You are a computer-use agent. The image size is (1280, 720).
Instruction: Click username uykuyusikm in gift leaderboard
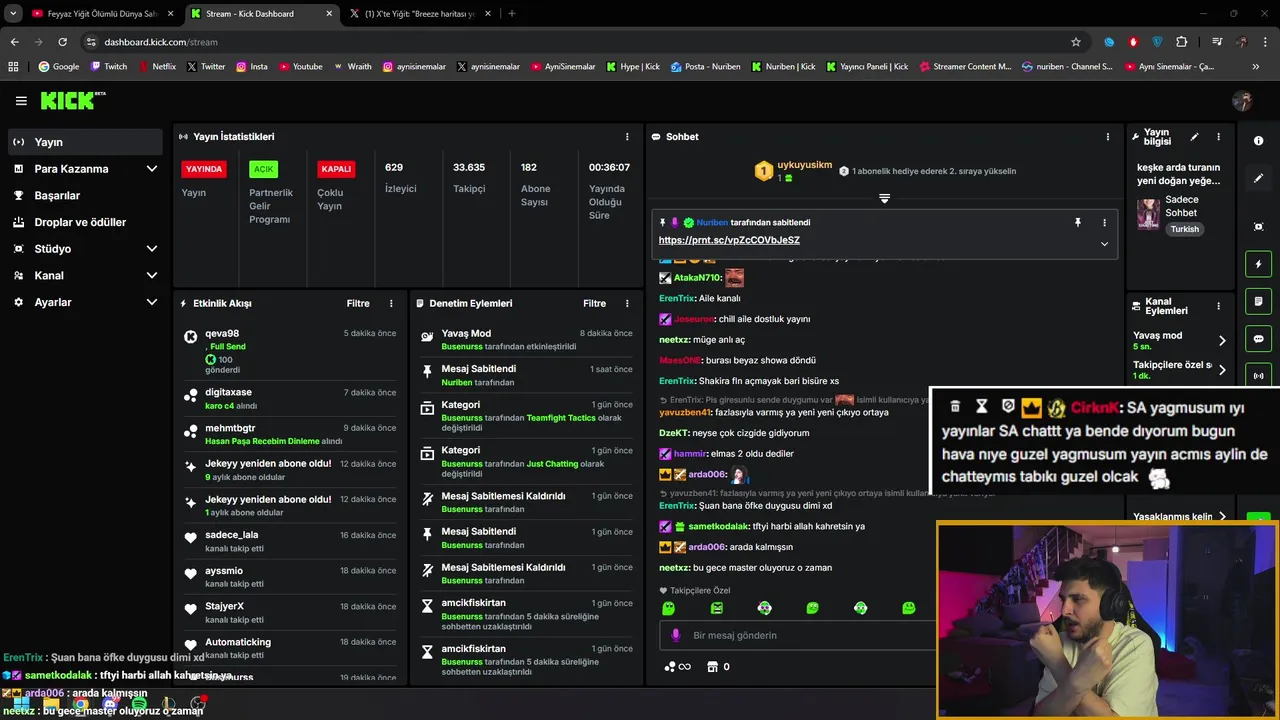(x=805, y=165)
